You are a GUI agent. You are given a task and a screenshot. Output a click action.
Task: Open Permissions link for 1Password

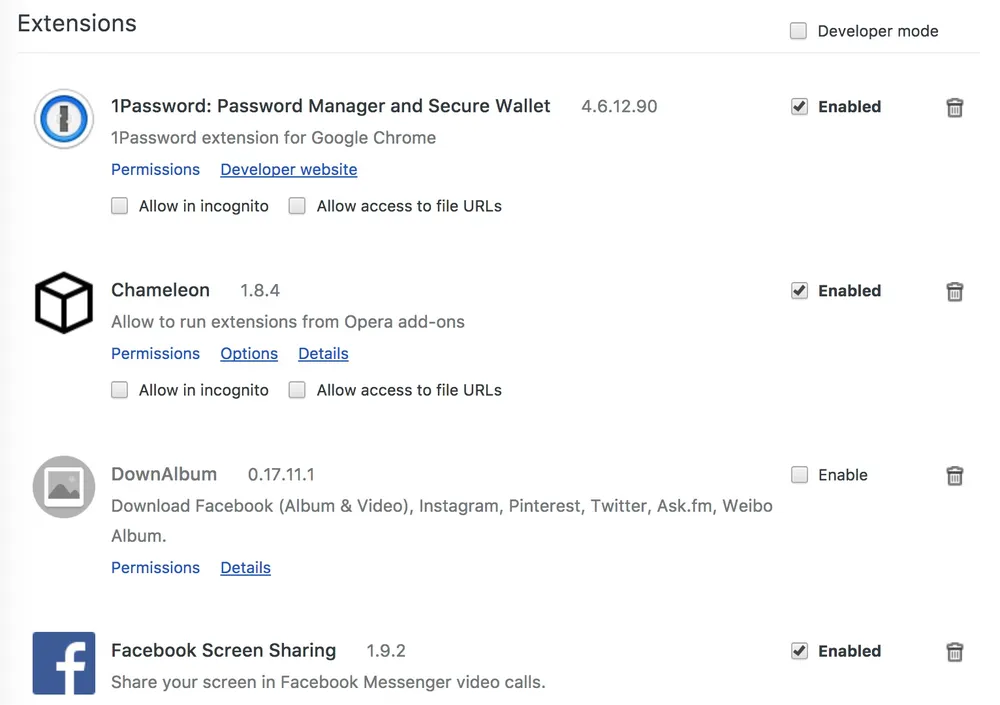156,169
